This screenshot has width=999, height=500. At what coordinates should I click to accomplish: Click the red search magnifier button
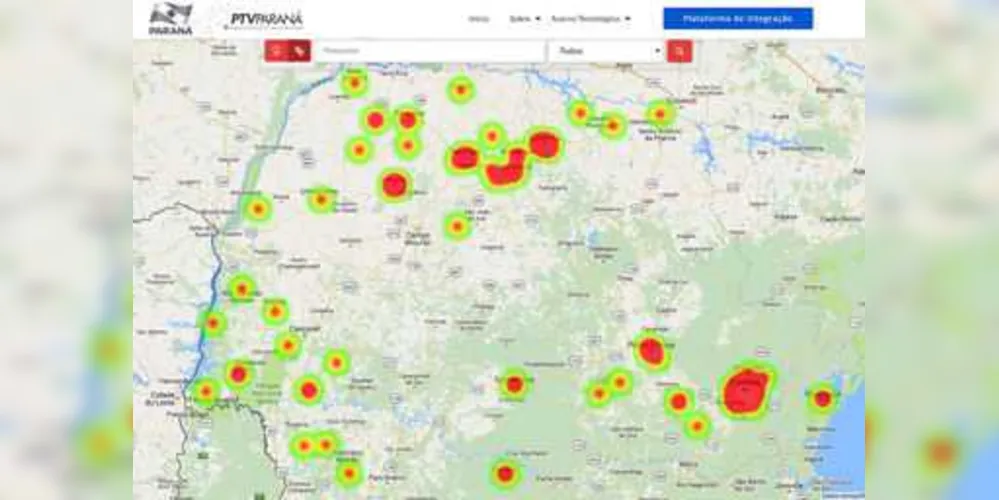click(680, 51)
